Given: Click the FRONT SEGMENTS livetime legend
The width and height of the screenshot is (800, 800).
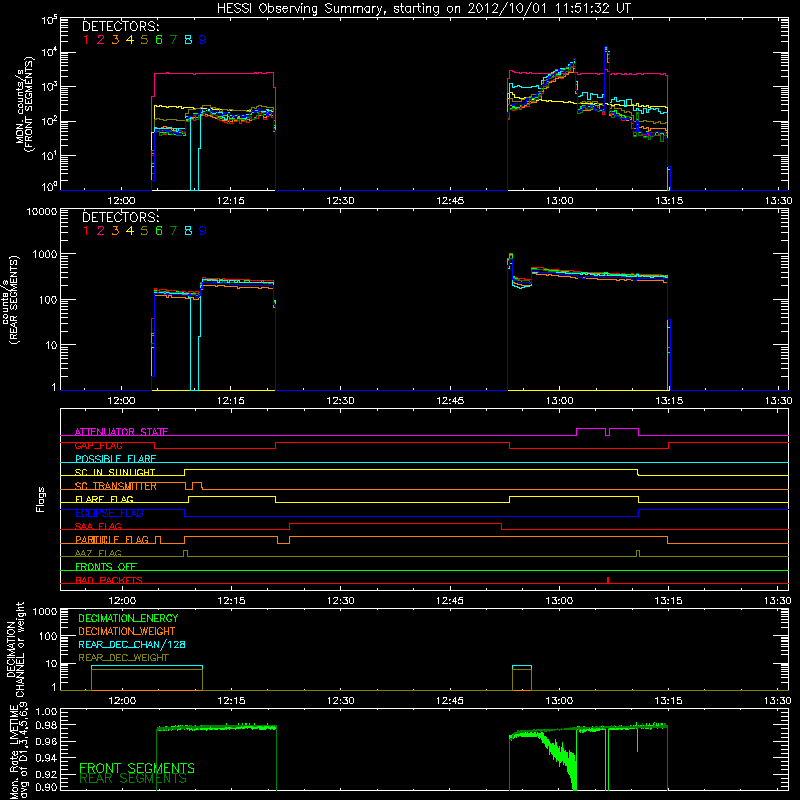Looking at the screenshot, I should [137, 768].
